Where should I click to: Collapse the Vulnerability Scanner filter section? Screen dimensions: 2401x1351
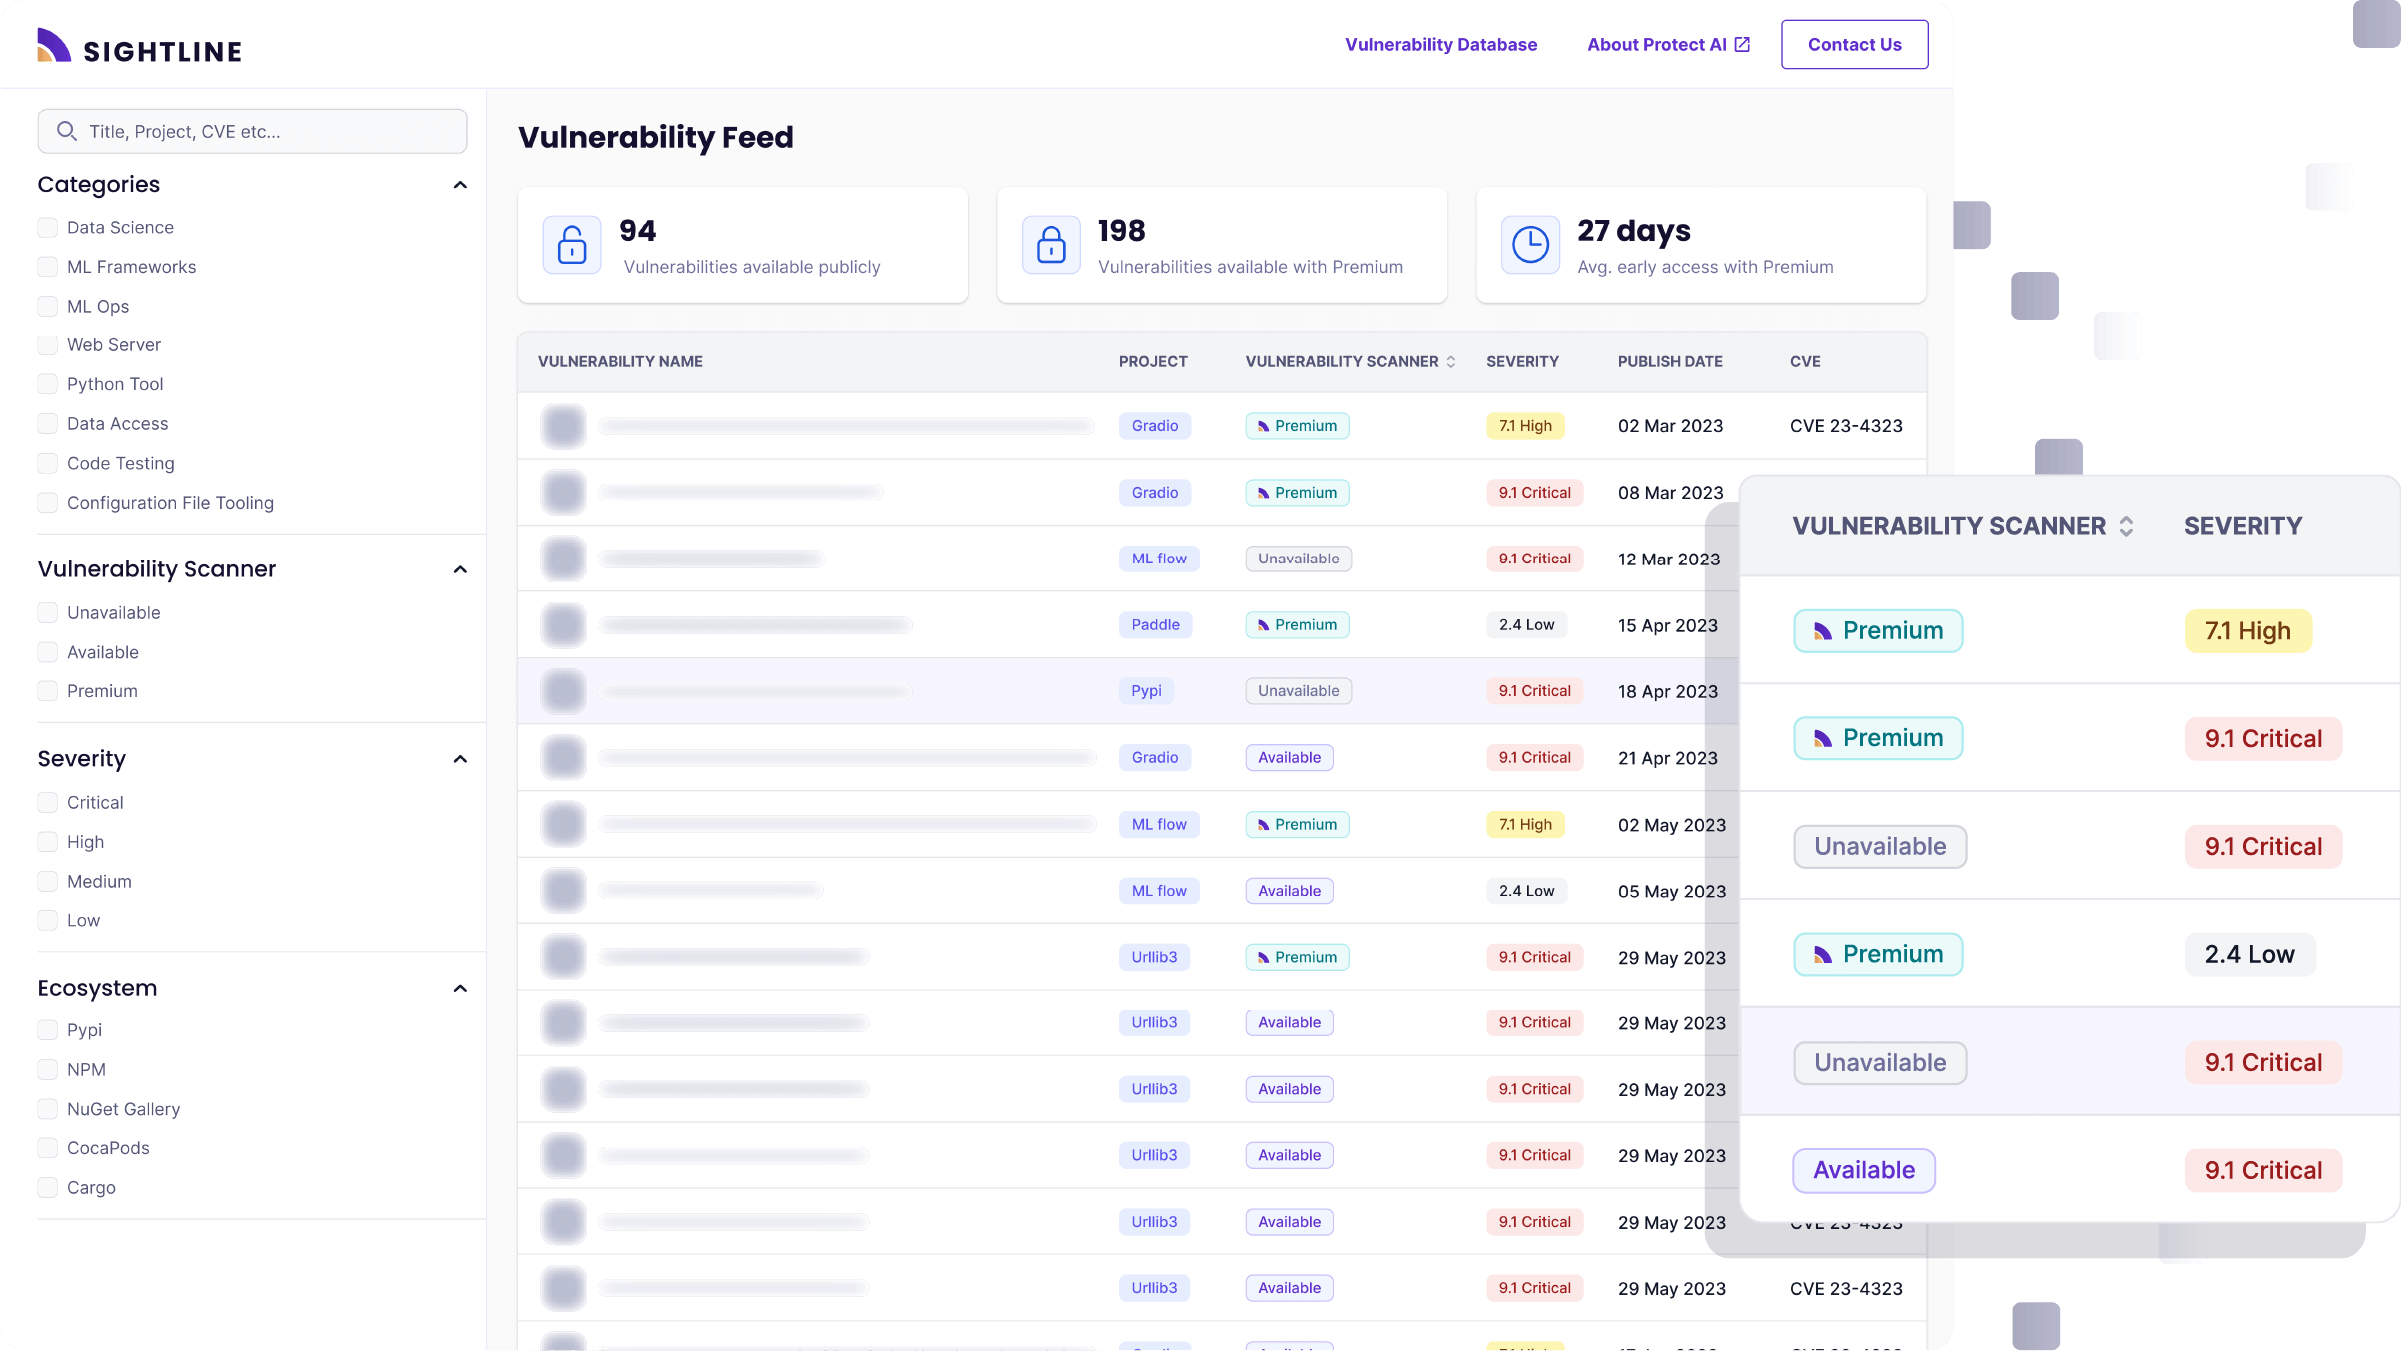(460, 569)
